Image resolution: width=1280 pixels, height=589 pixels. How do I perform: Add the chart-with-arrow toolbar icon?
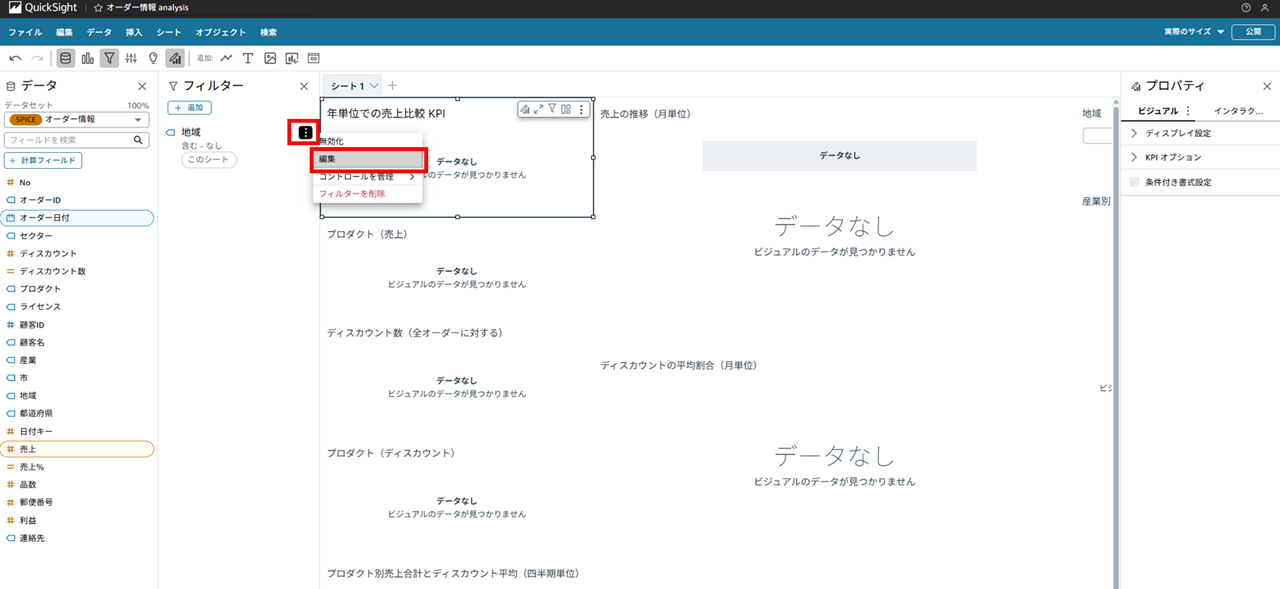click(x=292, y=58)
